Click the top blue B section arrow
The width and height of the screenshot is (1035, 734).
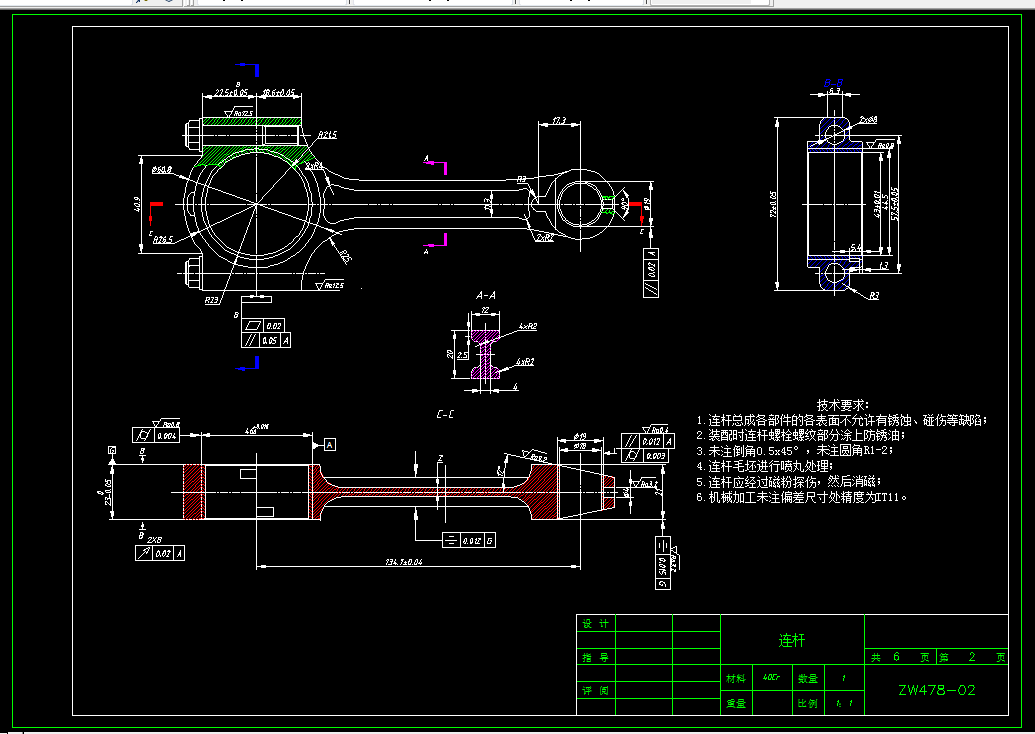pyautogui.click(x=248, y=69)
